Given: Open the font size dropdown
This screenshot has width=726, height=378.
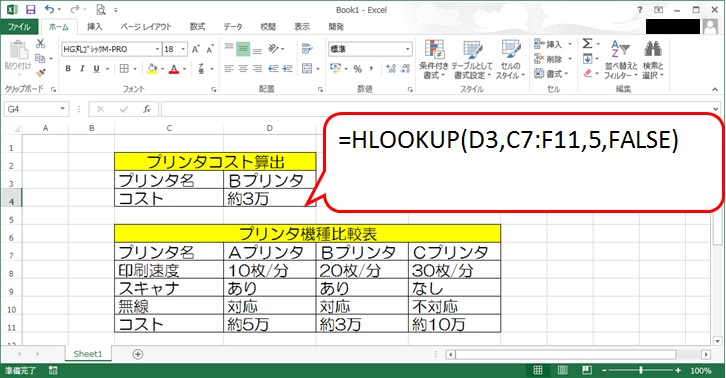Looking at the screenshot, I should [x=184, y=49].
